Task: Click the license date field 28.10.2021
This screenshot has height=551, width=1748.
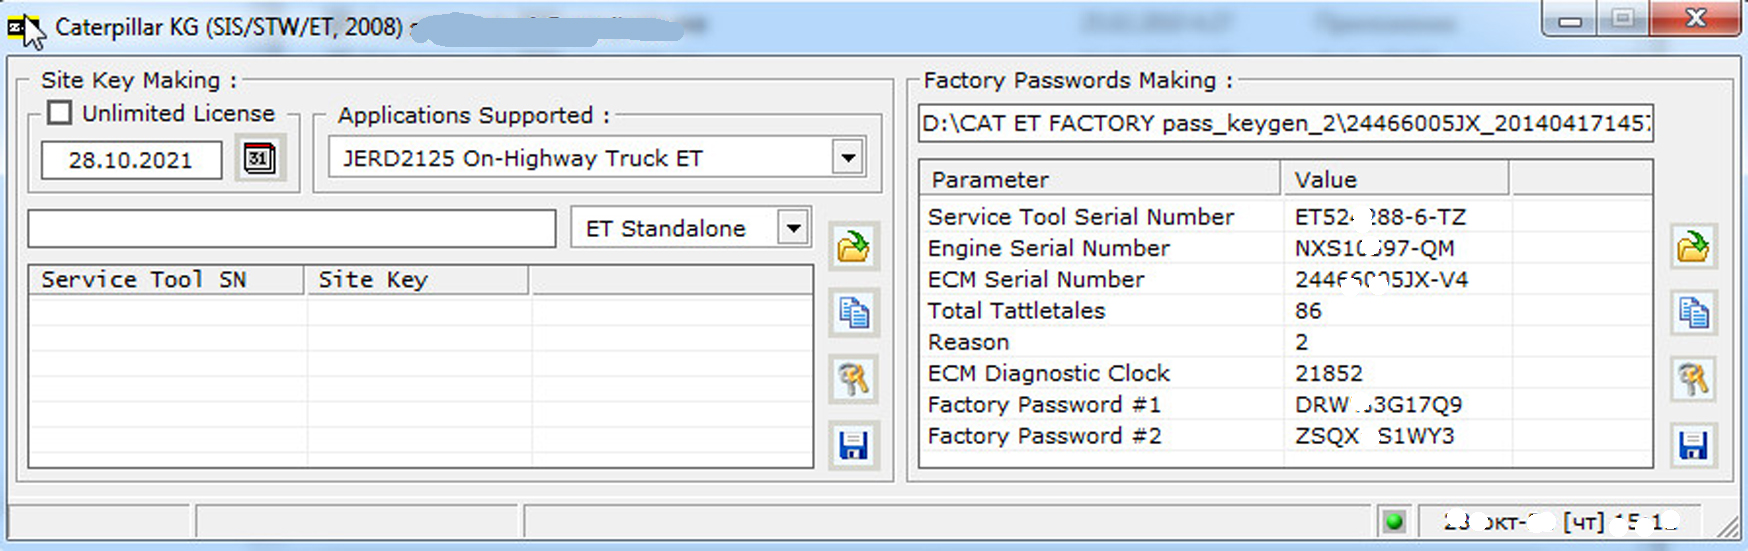Action: click(x=131, y=160)
